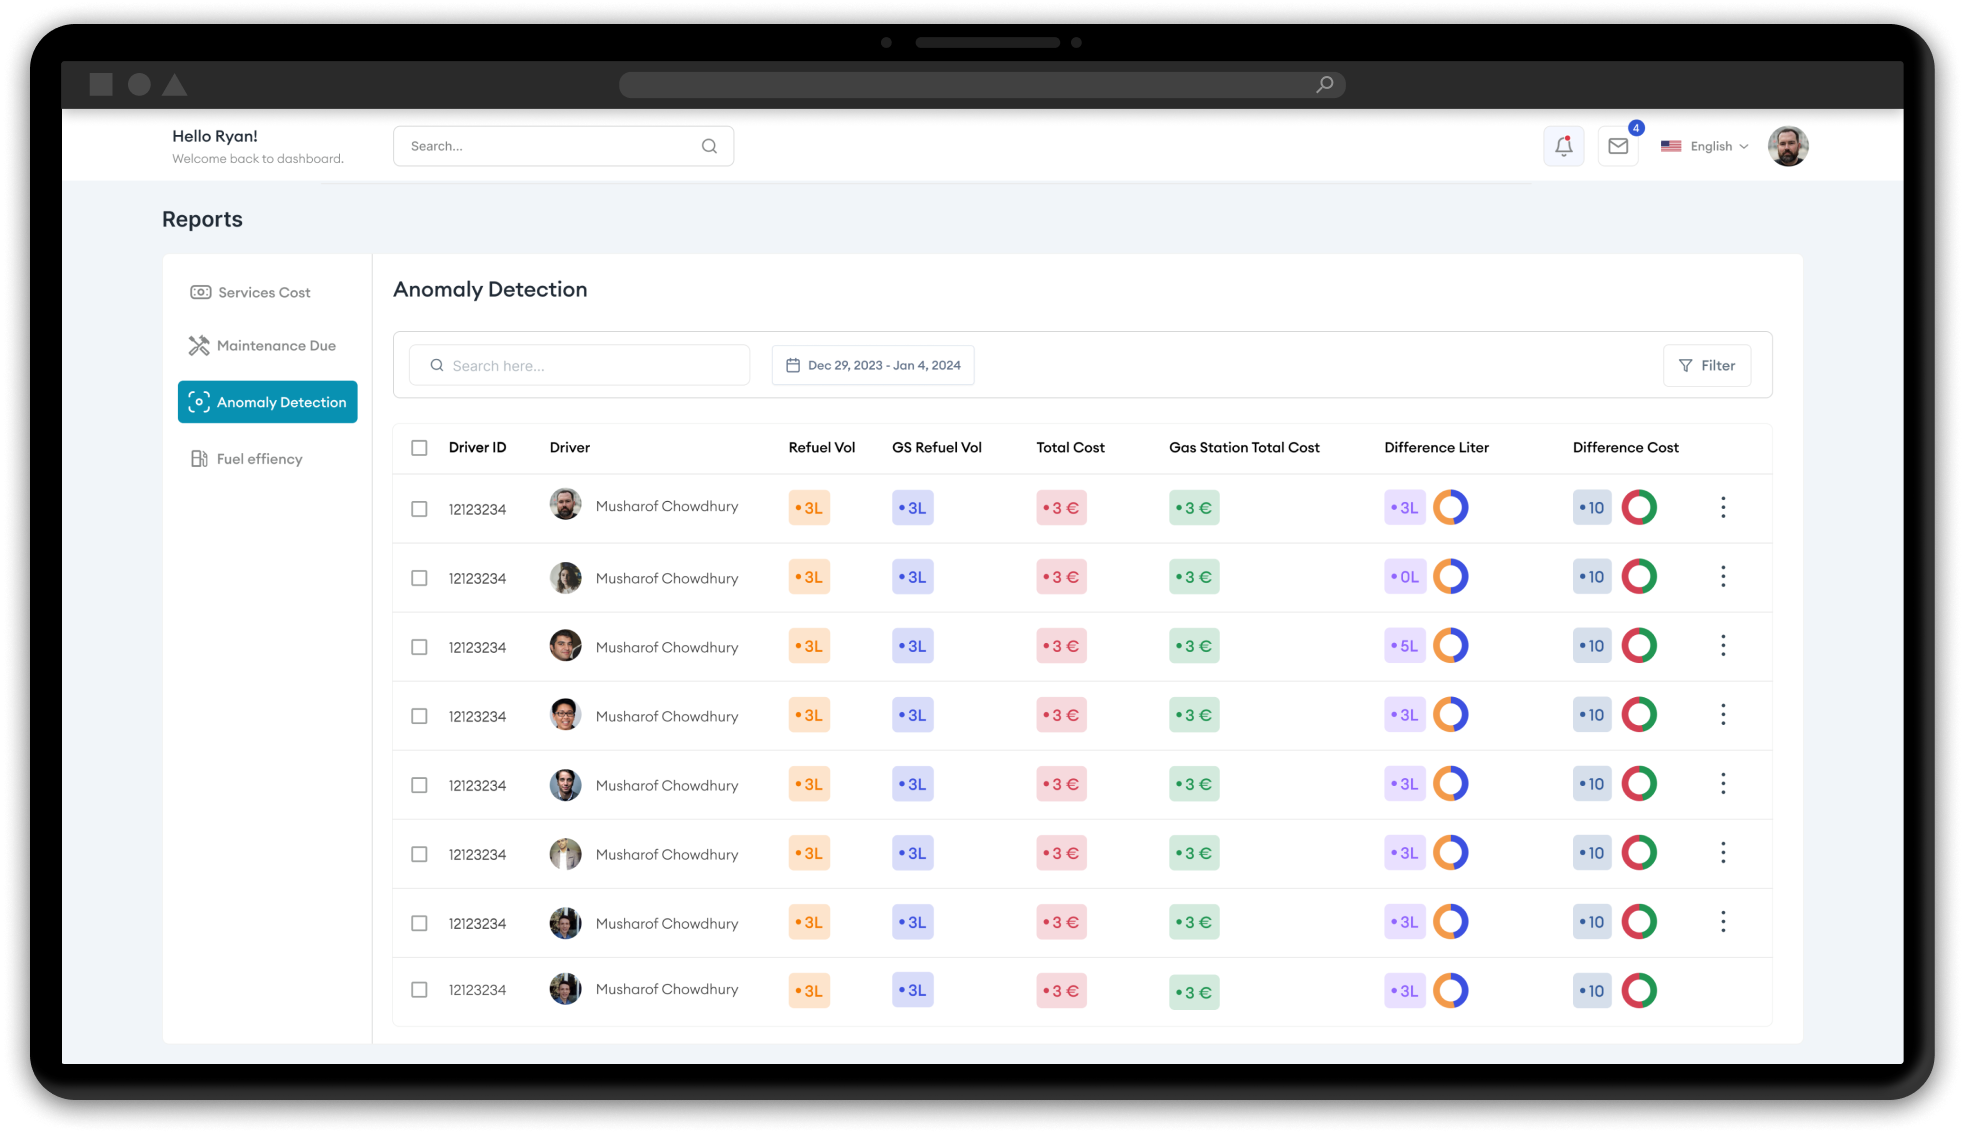Click the header search magnifier icon

click(709, 146)
